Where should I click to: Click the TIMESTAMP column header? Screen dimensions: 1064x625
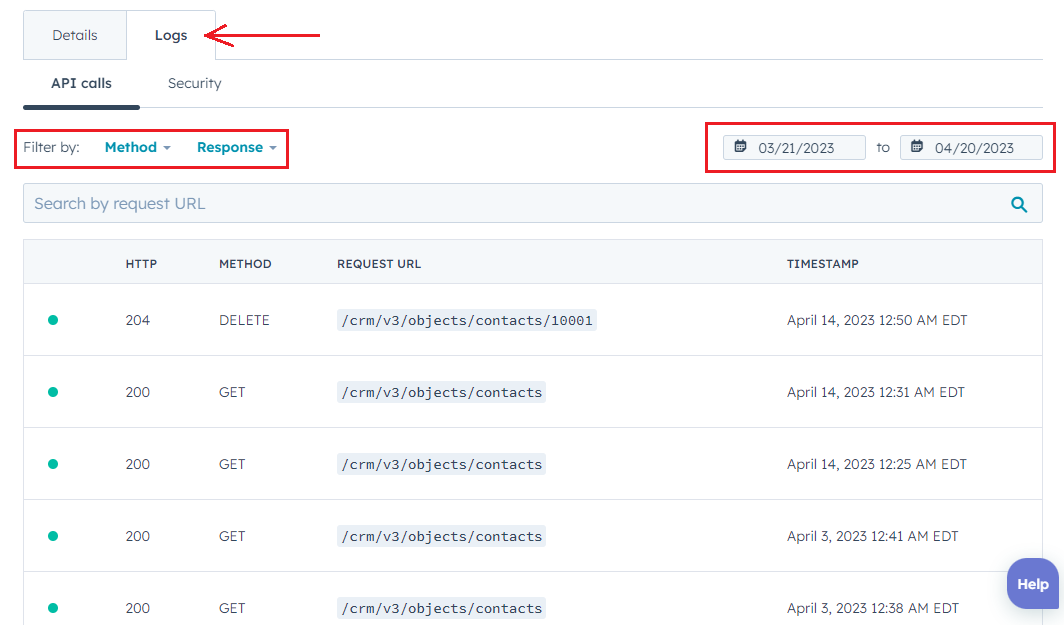click(822, 264)
